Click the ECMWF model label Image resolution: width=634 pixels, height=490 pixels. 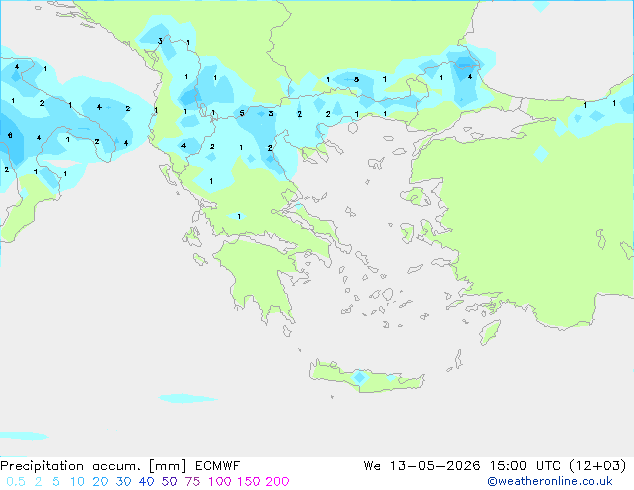(218, 466)
